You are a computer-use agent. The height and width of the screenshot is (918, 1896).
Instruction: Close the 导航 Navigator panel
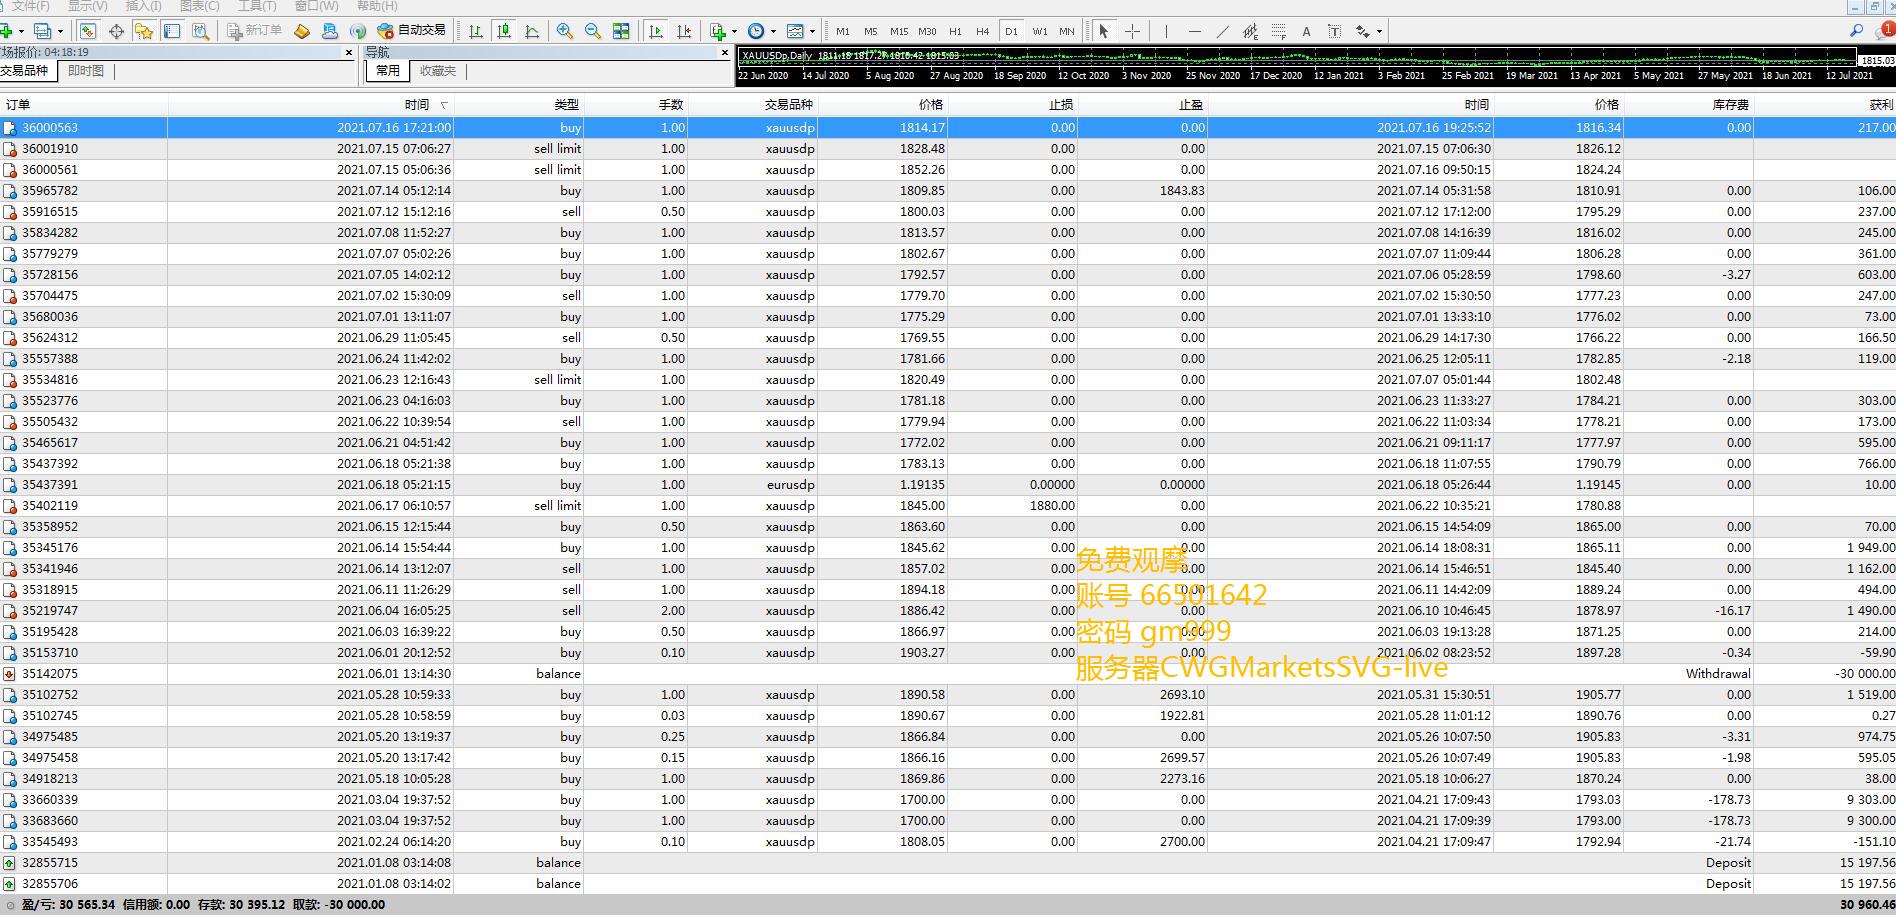[725, 52]
